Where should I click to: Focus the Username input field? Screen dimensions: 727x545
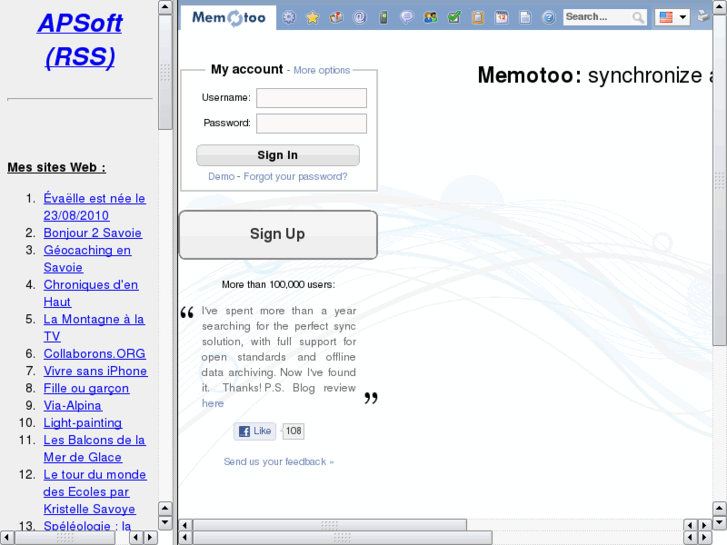(x=312, y=98)
